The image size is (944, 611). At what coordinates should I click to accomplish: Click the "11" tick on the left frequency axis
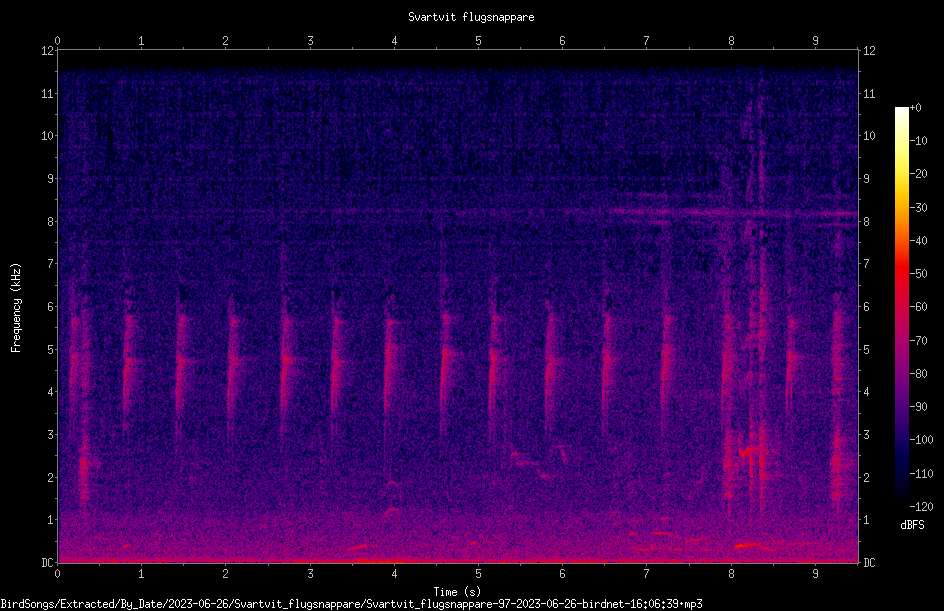tap(47, 93)
